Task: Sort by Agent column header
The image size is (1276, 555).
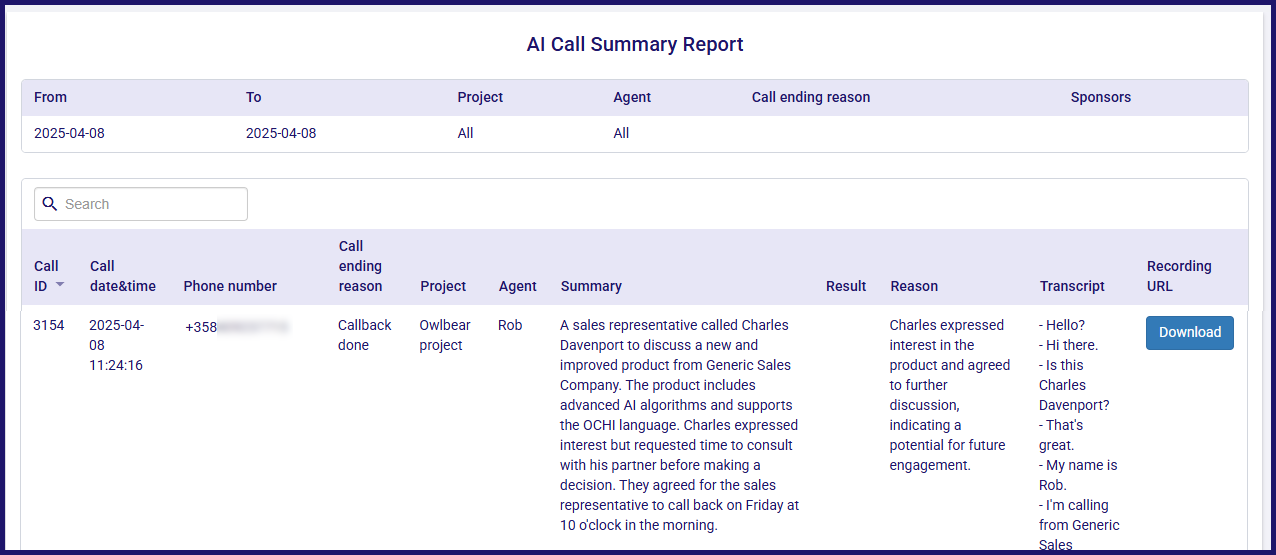Action: [x=518, y=286]
